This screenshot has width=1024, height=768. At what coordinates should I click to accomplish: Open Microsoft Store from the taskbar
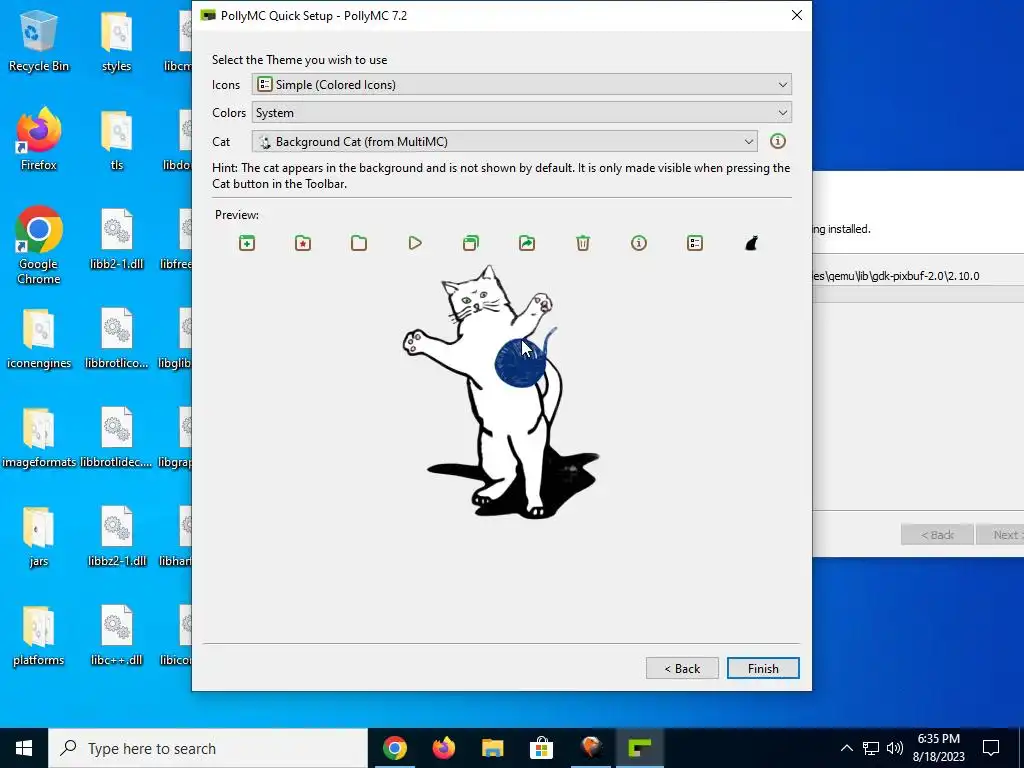click(x=542, y=748)
